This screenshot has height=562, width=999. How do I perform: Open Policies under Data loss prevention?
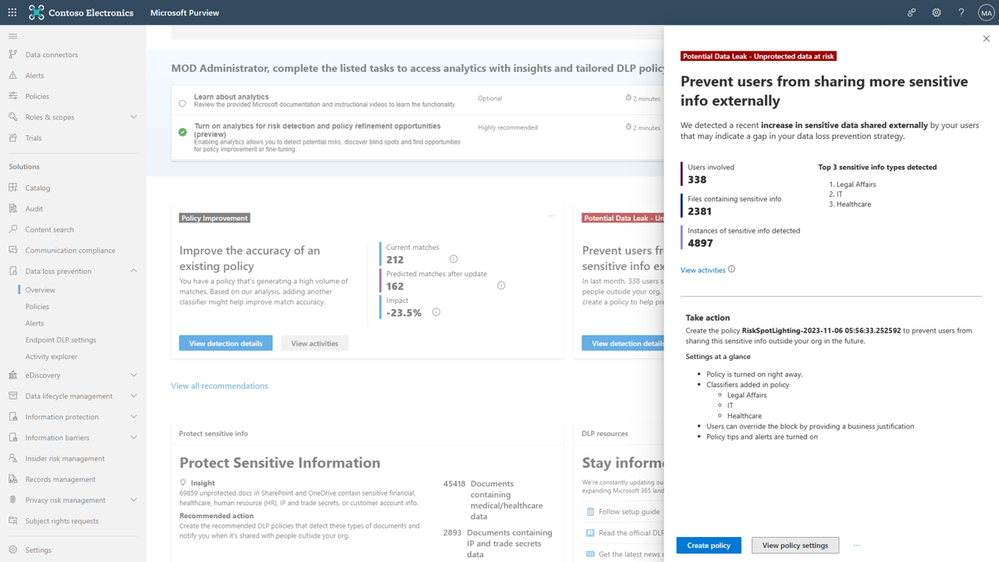pyautogui.click(x=37, y=306)
